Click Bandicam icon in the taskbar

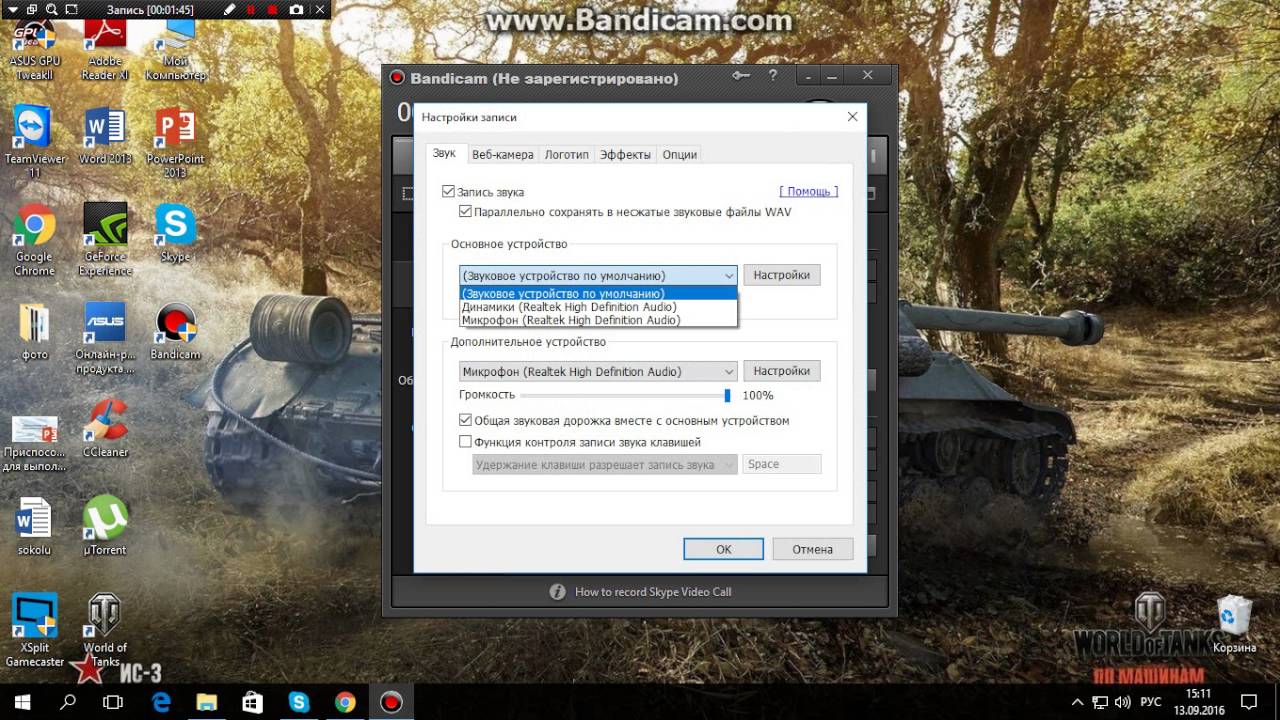[391, 702]
